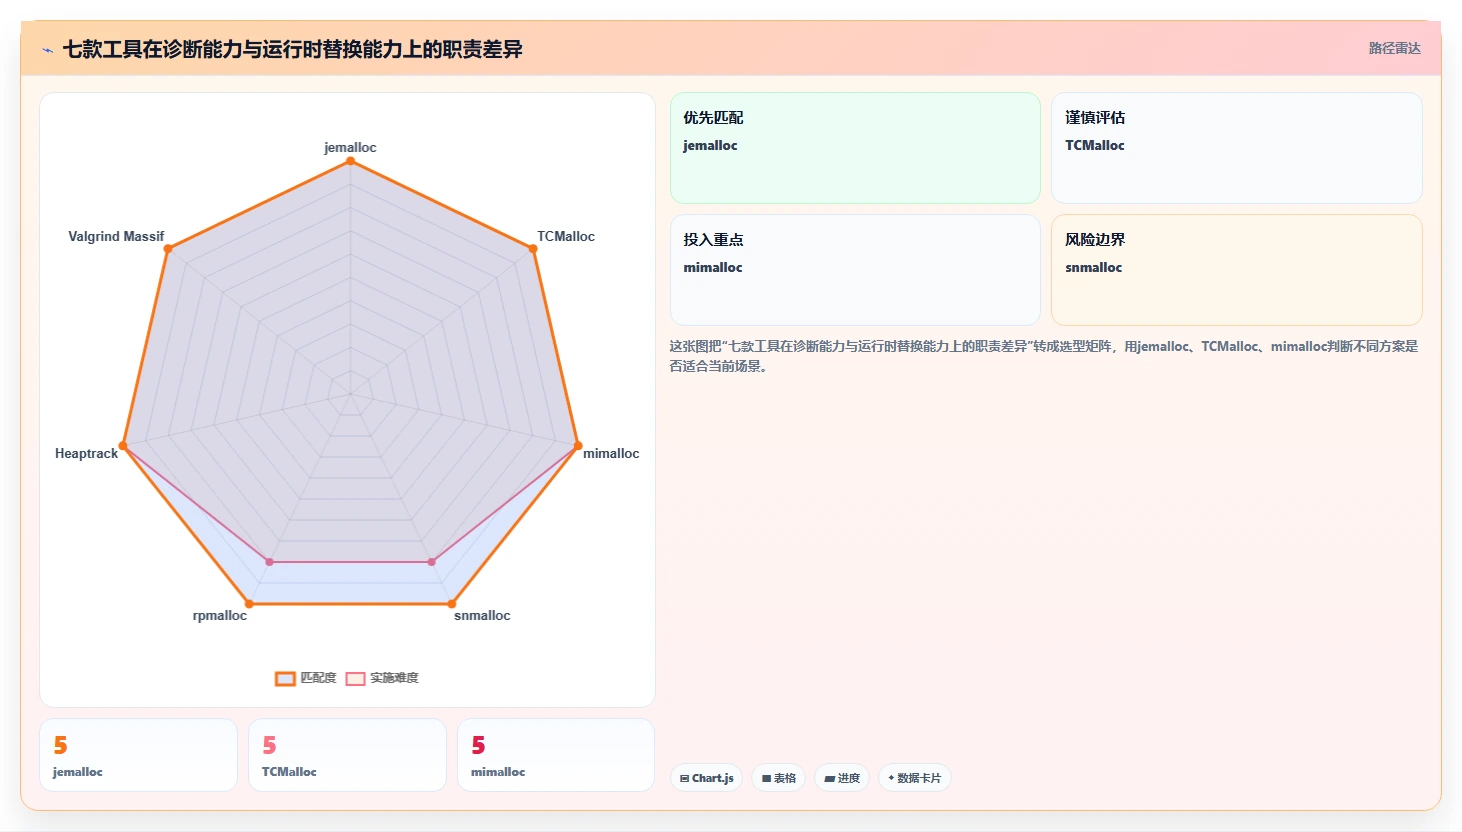The image size is (1462, 832).
Task: Click the orange data point at rpmalloc vertex
Action: point(249,604)
